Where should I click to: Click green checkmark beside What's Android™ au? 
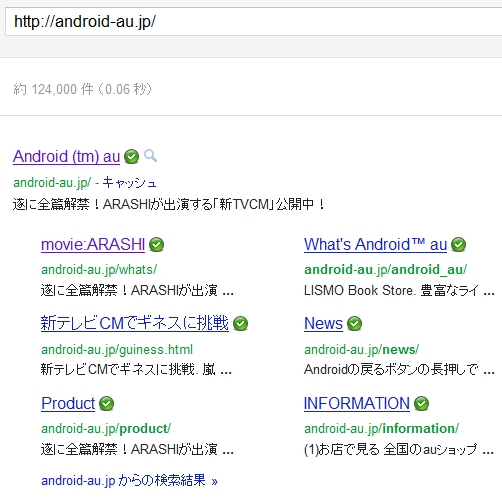point(458,245)
